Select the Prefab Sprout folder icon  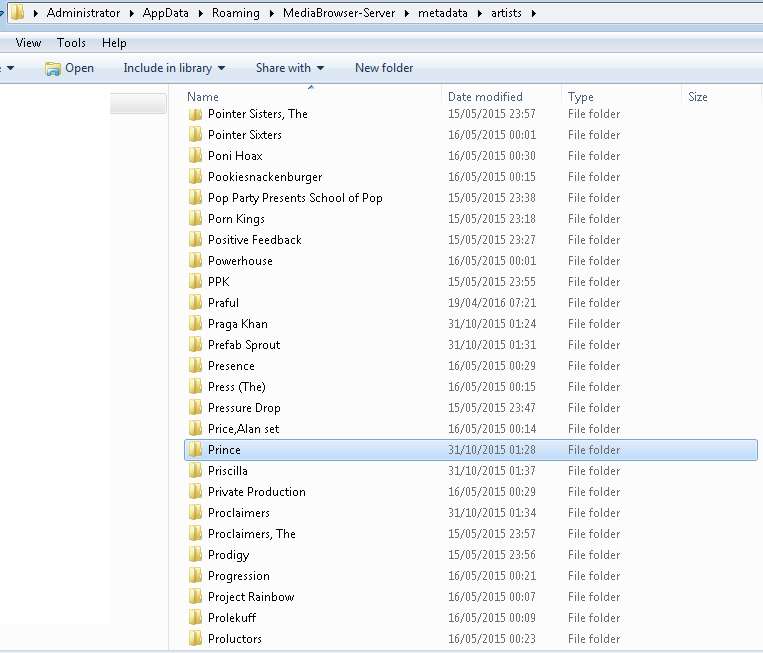[195, 345]
